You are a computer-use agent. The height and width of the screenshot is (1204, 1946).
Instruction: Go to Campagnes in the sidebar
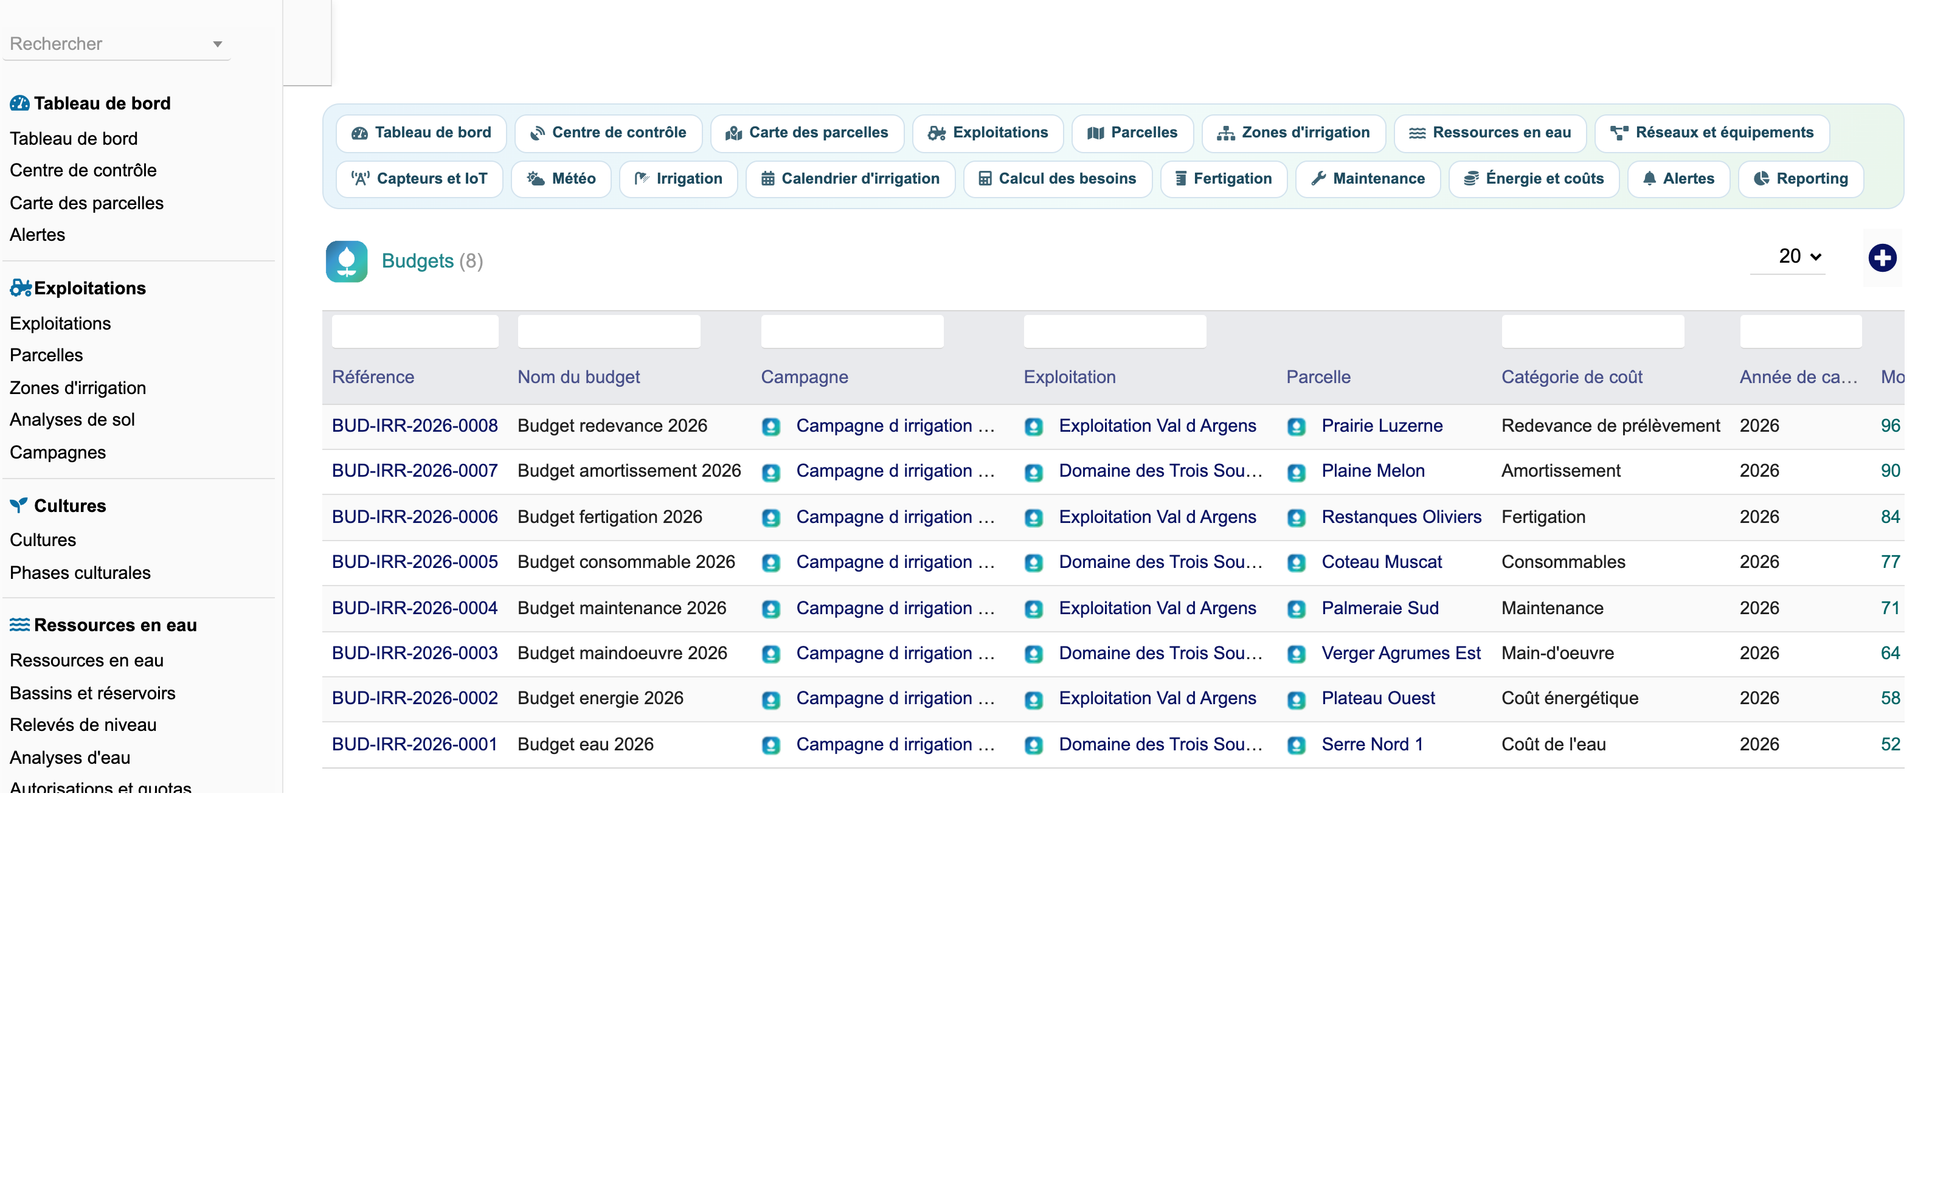coord(58,453)
